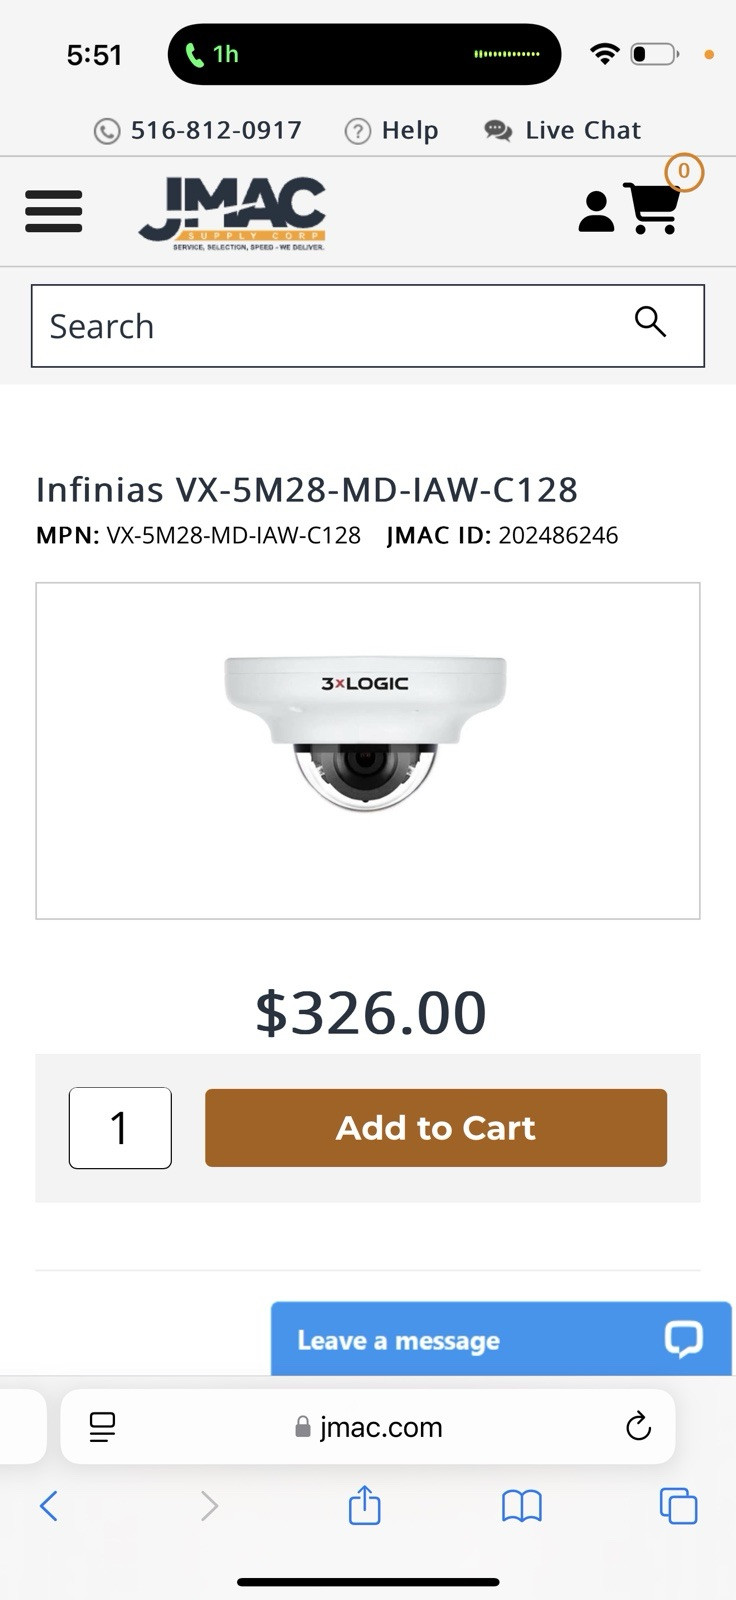The height and width of the screenshot is (1600, 736).
Task: Open Safari bookmarks
Action: tap(521, 1505)
